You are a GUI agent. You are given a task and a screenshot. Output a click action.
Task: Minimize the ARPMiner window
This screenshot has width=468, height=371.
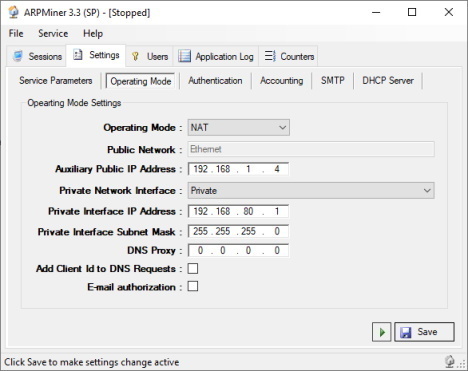tap(376, 12)
